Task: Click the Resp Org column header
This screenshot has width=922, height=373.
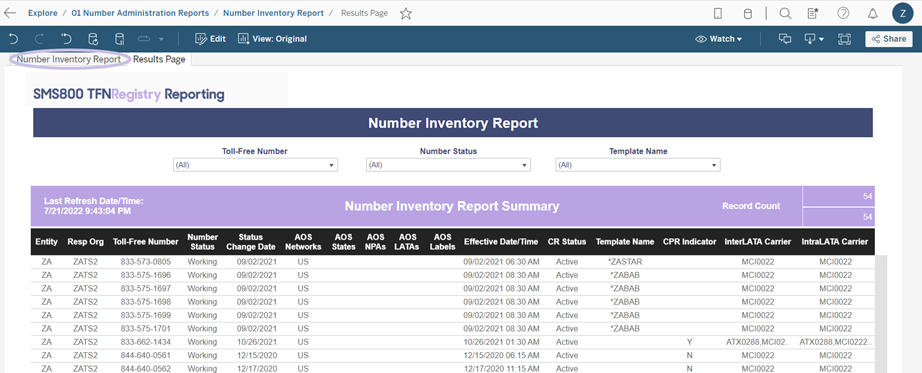Action: [x=85, y=242]
